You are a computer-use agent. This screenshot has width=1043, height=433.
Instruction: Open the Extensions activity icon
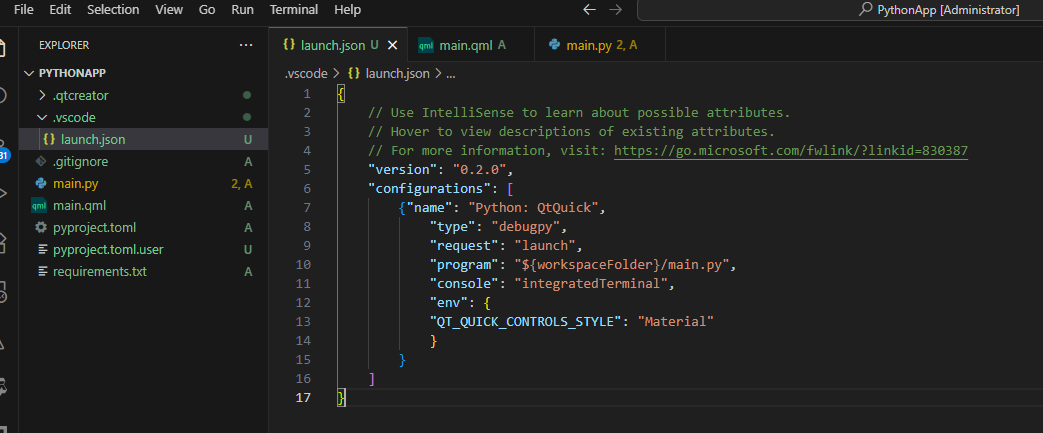pos(3,241)
